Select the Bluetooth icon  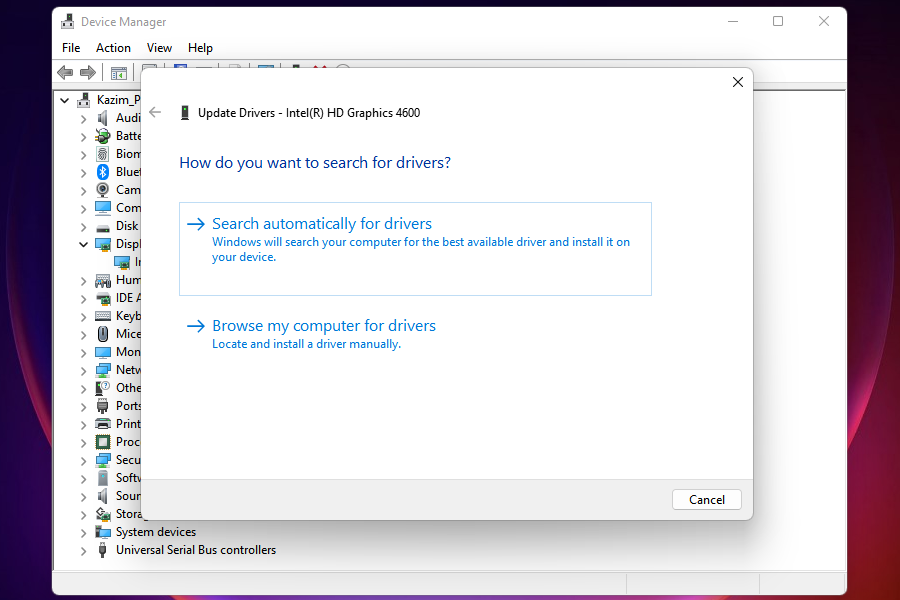[103, 172]
